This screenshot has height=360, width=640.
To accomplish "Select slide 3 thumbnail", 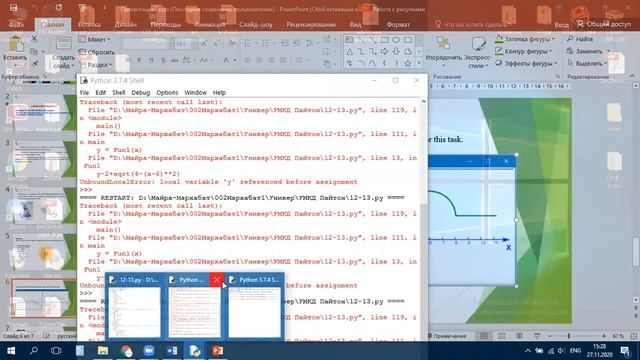I will click(x=41, y=158).
